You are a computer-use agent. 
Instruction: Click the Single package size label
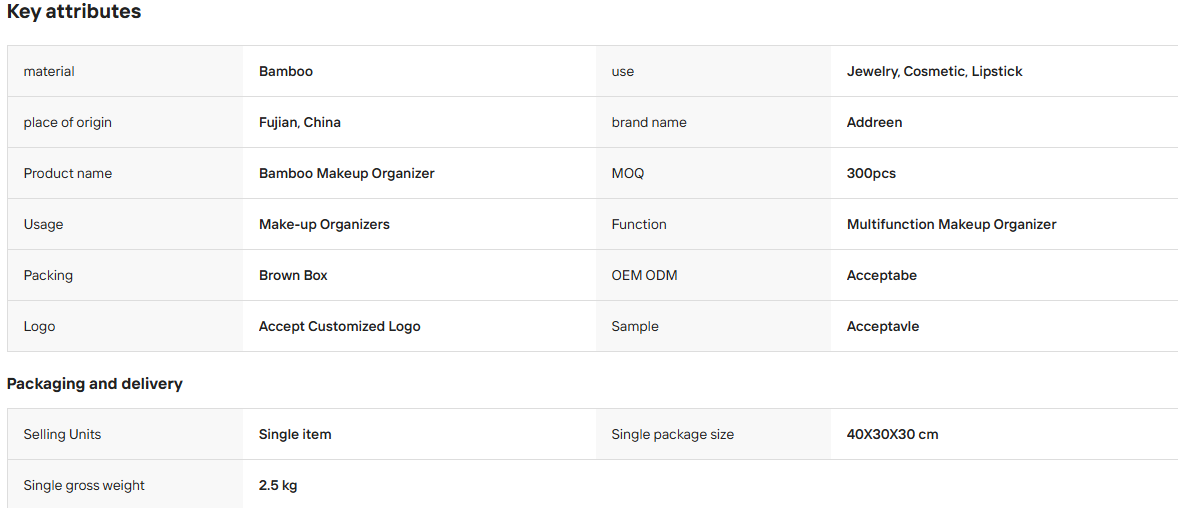[672, 434]
